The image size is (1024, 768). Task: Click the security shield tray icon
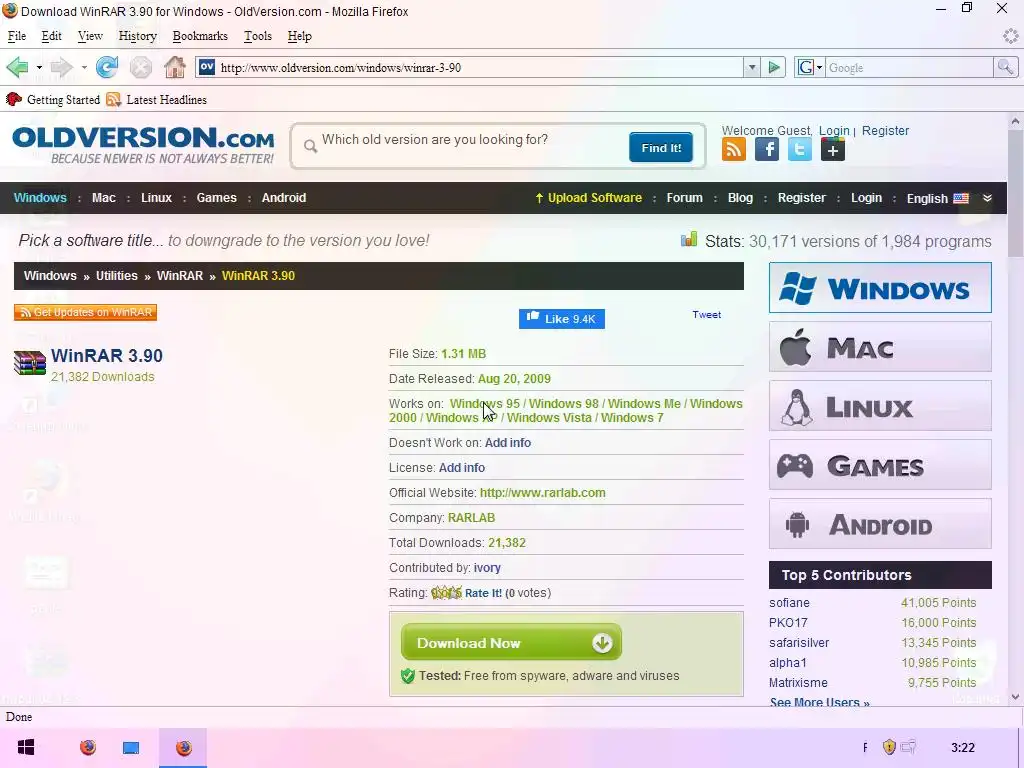(x=889, y=747)
